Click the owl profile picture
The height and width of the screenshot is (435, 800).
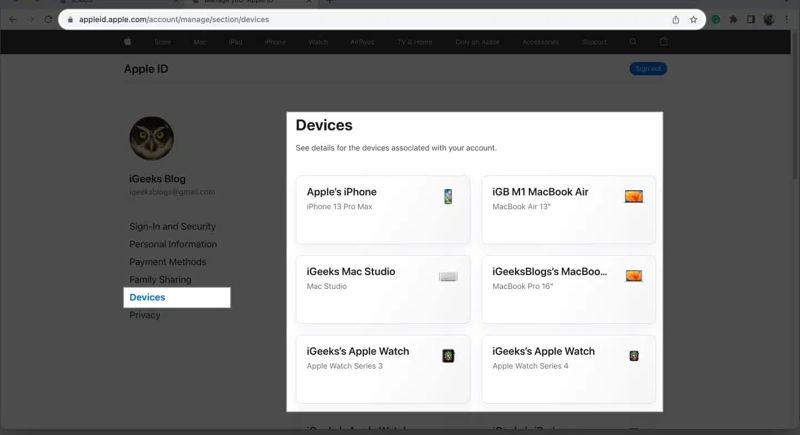(152, 138)
